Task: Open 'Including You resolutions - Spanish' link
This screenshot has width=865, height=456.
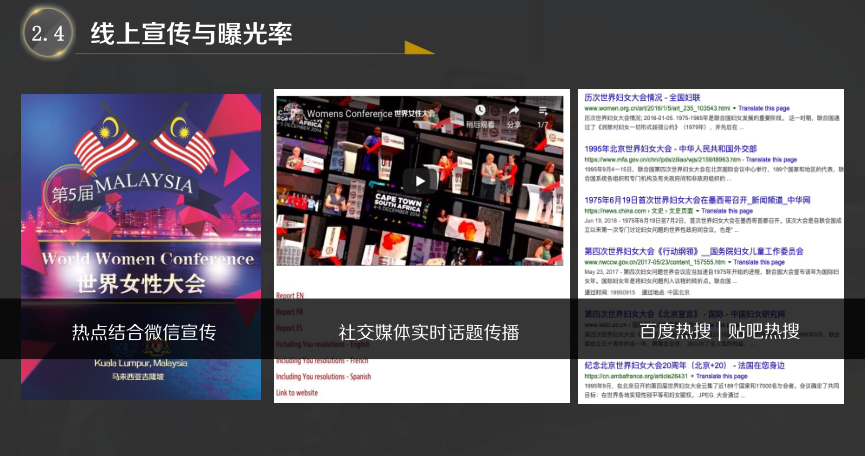Action: [323, 377]
